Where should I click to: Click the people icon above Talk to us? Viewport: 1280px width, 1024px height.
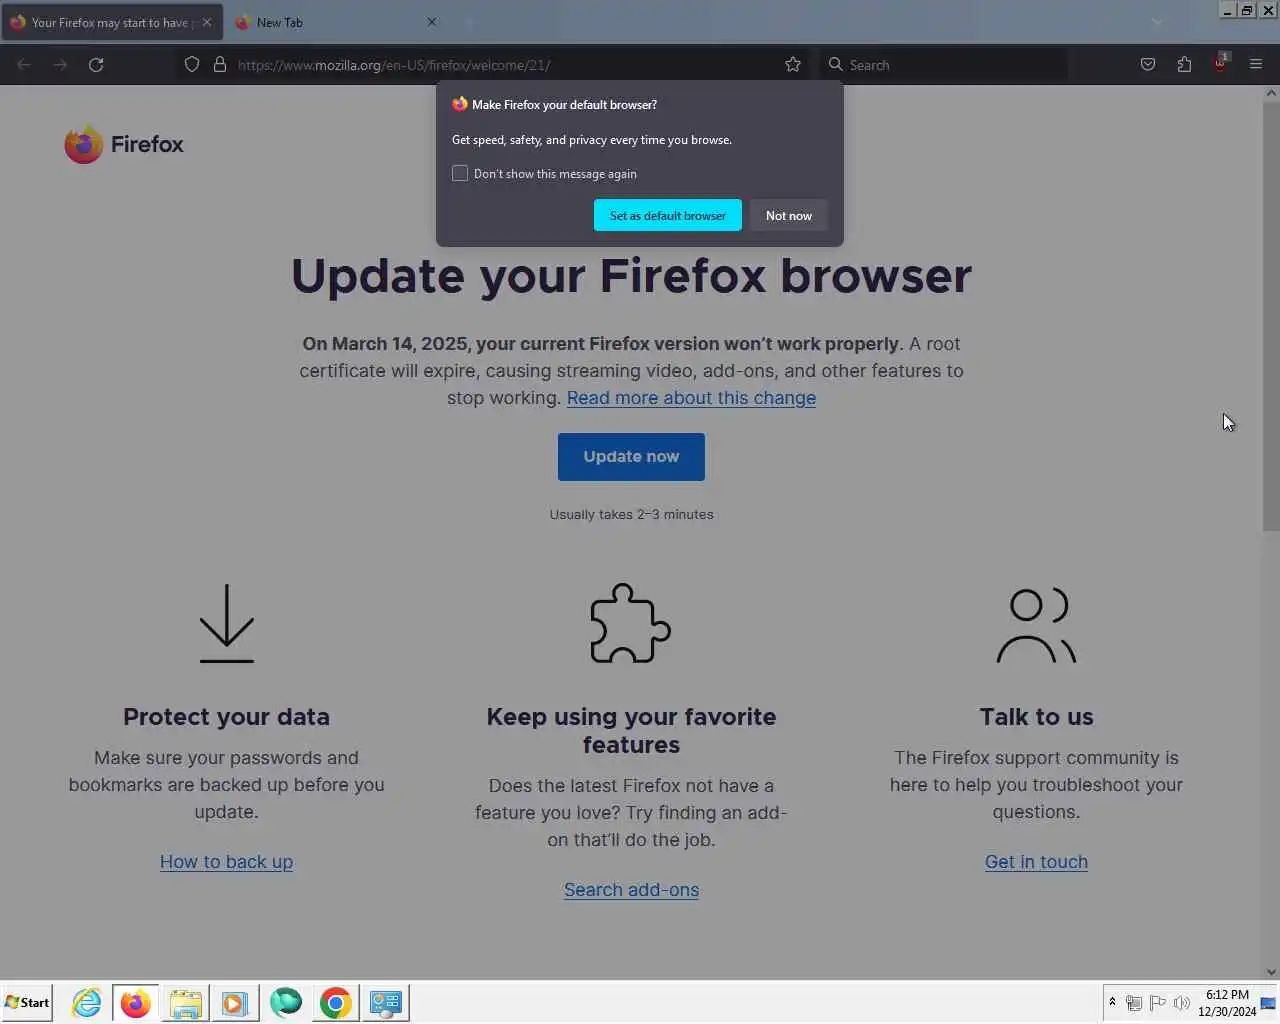point(1036,625)
